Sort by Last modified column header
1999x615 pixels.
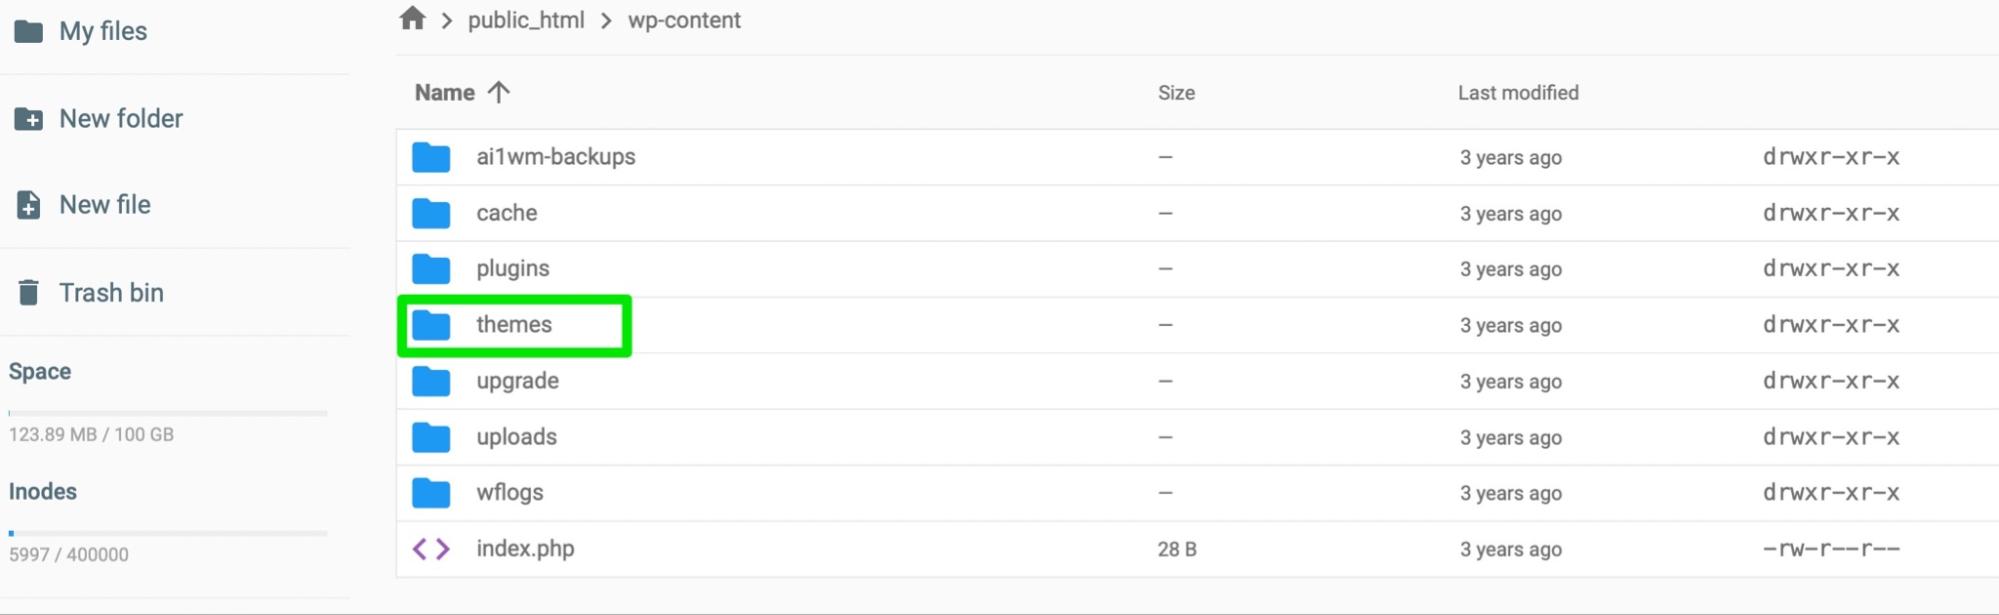1517,93
